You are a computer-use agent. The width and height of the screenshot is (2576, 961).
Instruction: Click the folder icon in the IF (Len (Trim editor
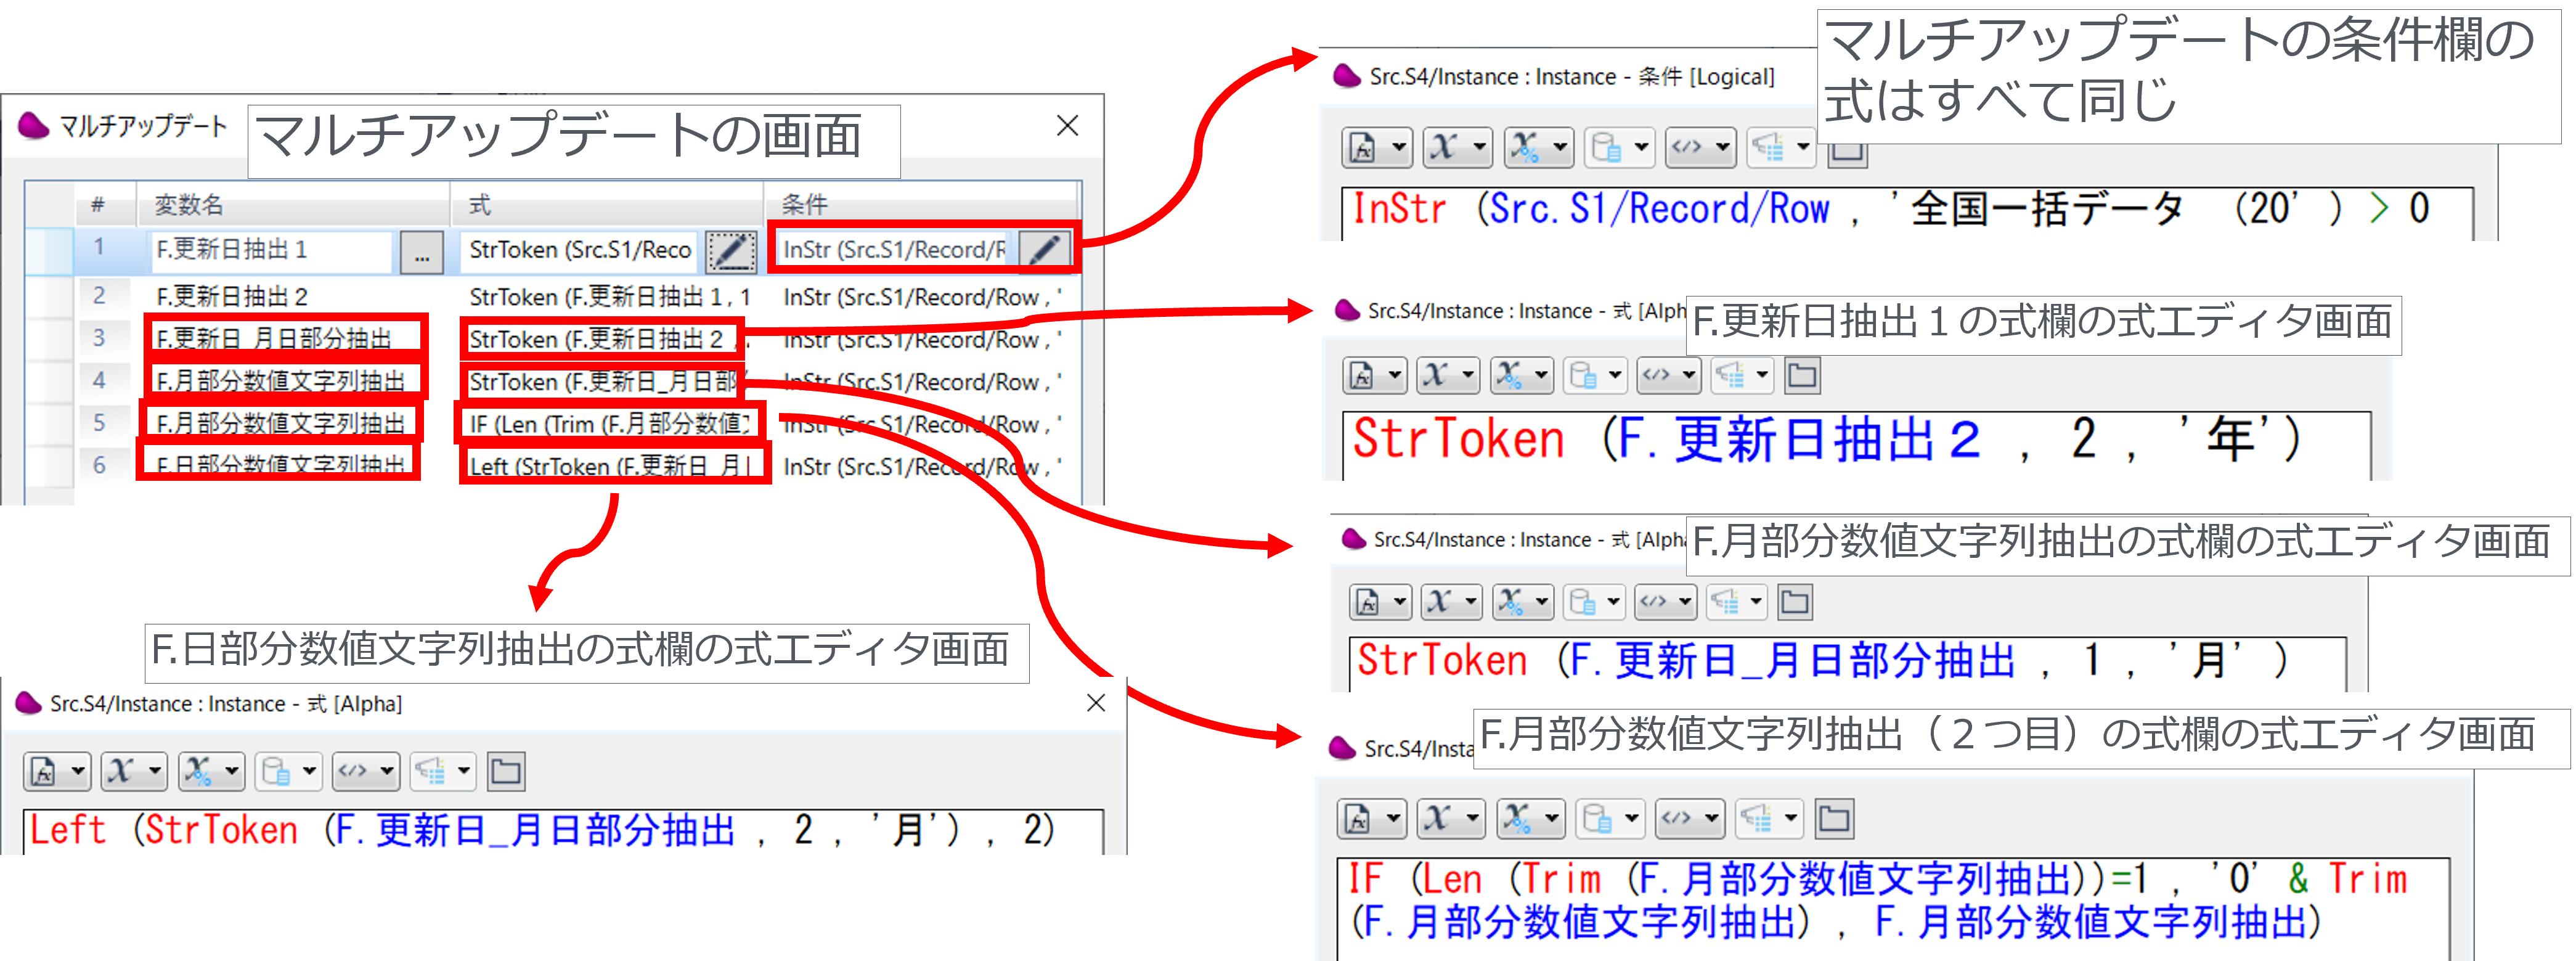(x=1834, y=819)
